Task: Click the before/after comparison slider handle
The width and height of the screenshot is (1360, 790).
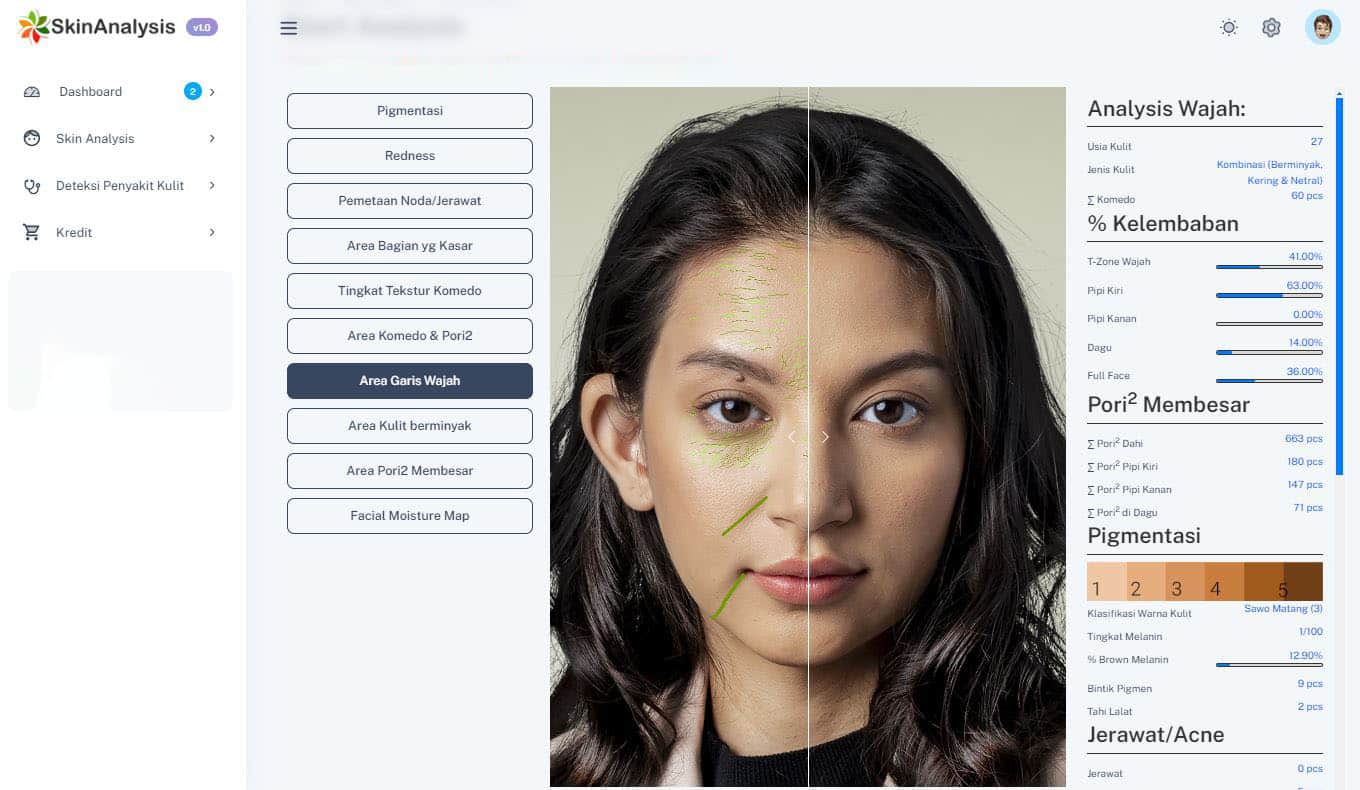Action: (x=808, y=437)
